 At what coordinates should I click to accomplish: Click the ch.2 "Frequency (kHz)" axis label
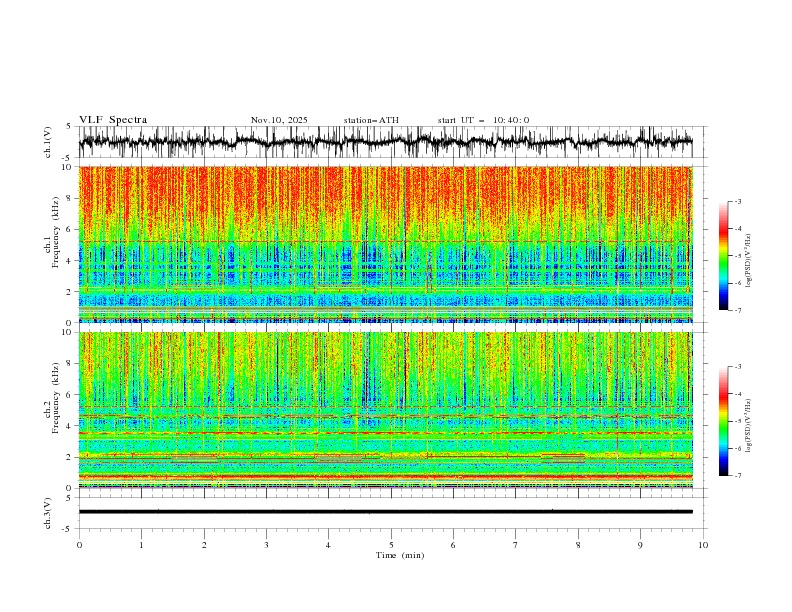56,398
